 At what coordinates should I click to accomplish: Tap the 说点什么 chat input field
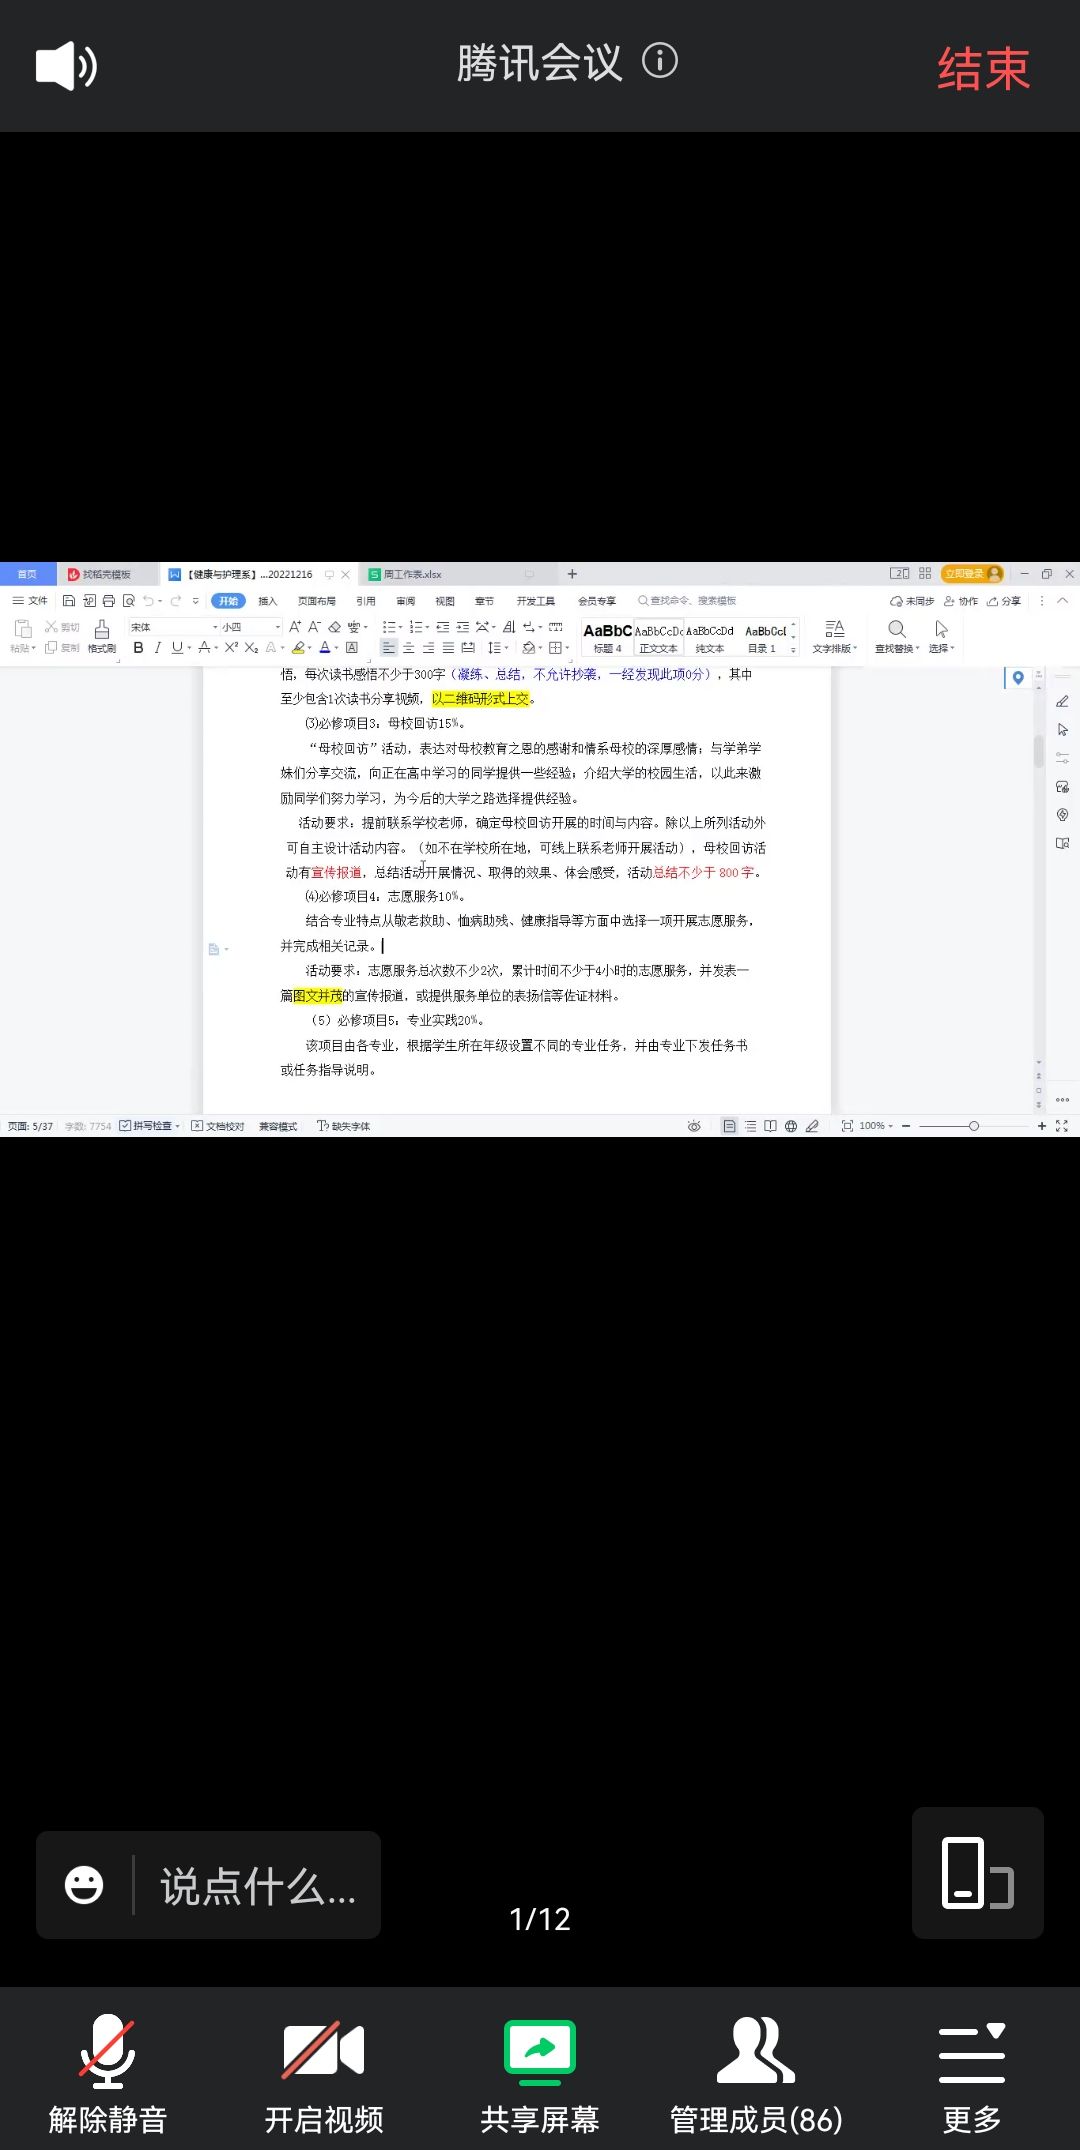coord(258,1886)
